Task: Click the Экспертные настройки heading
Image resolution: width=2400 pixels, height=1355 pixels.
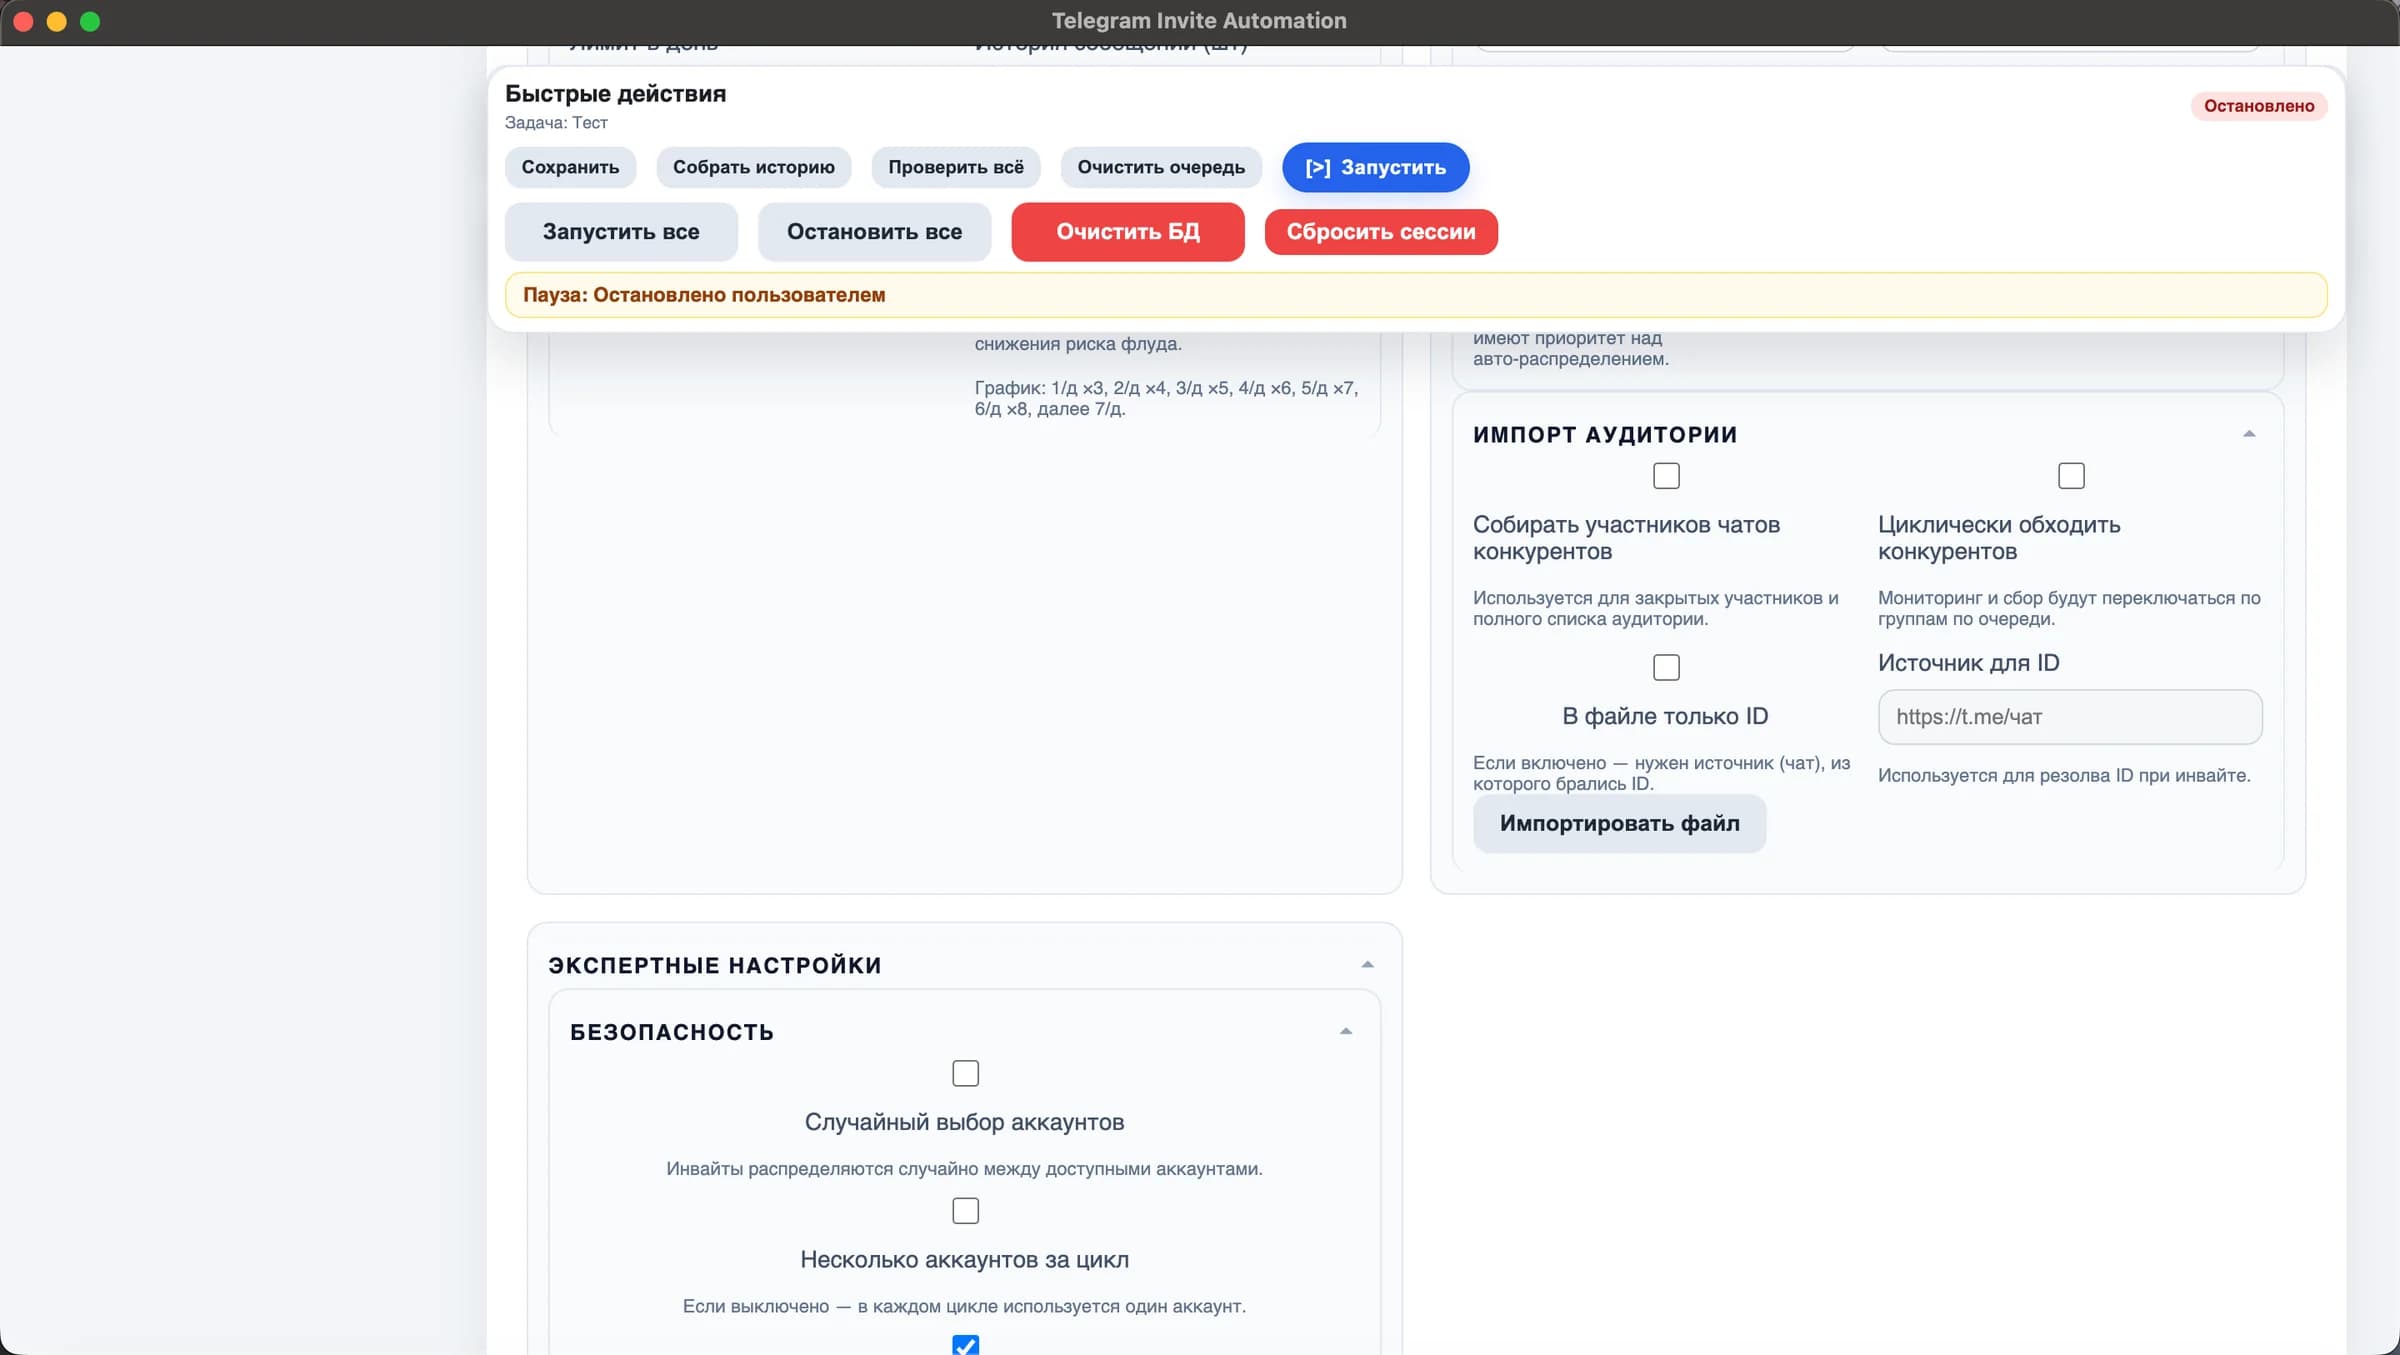Action: coord(715,966)
